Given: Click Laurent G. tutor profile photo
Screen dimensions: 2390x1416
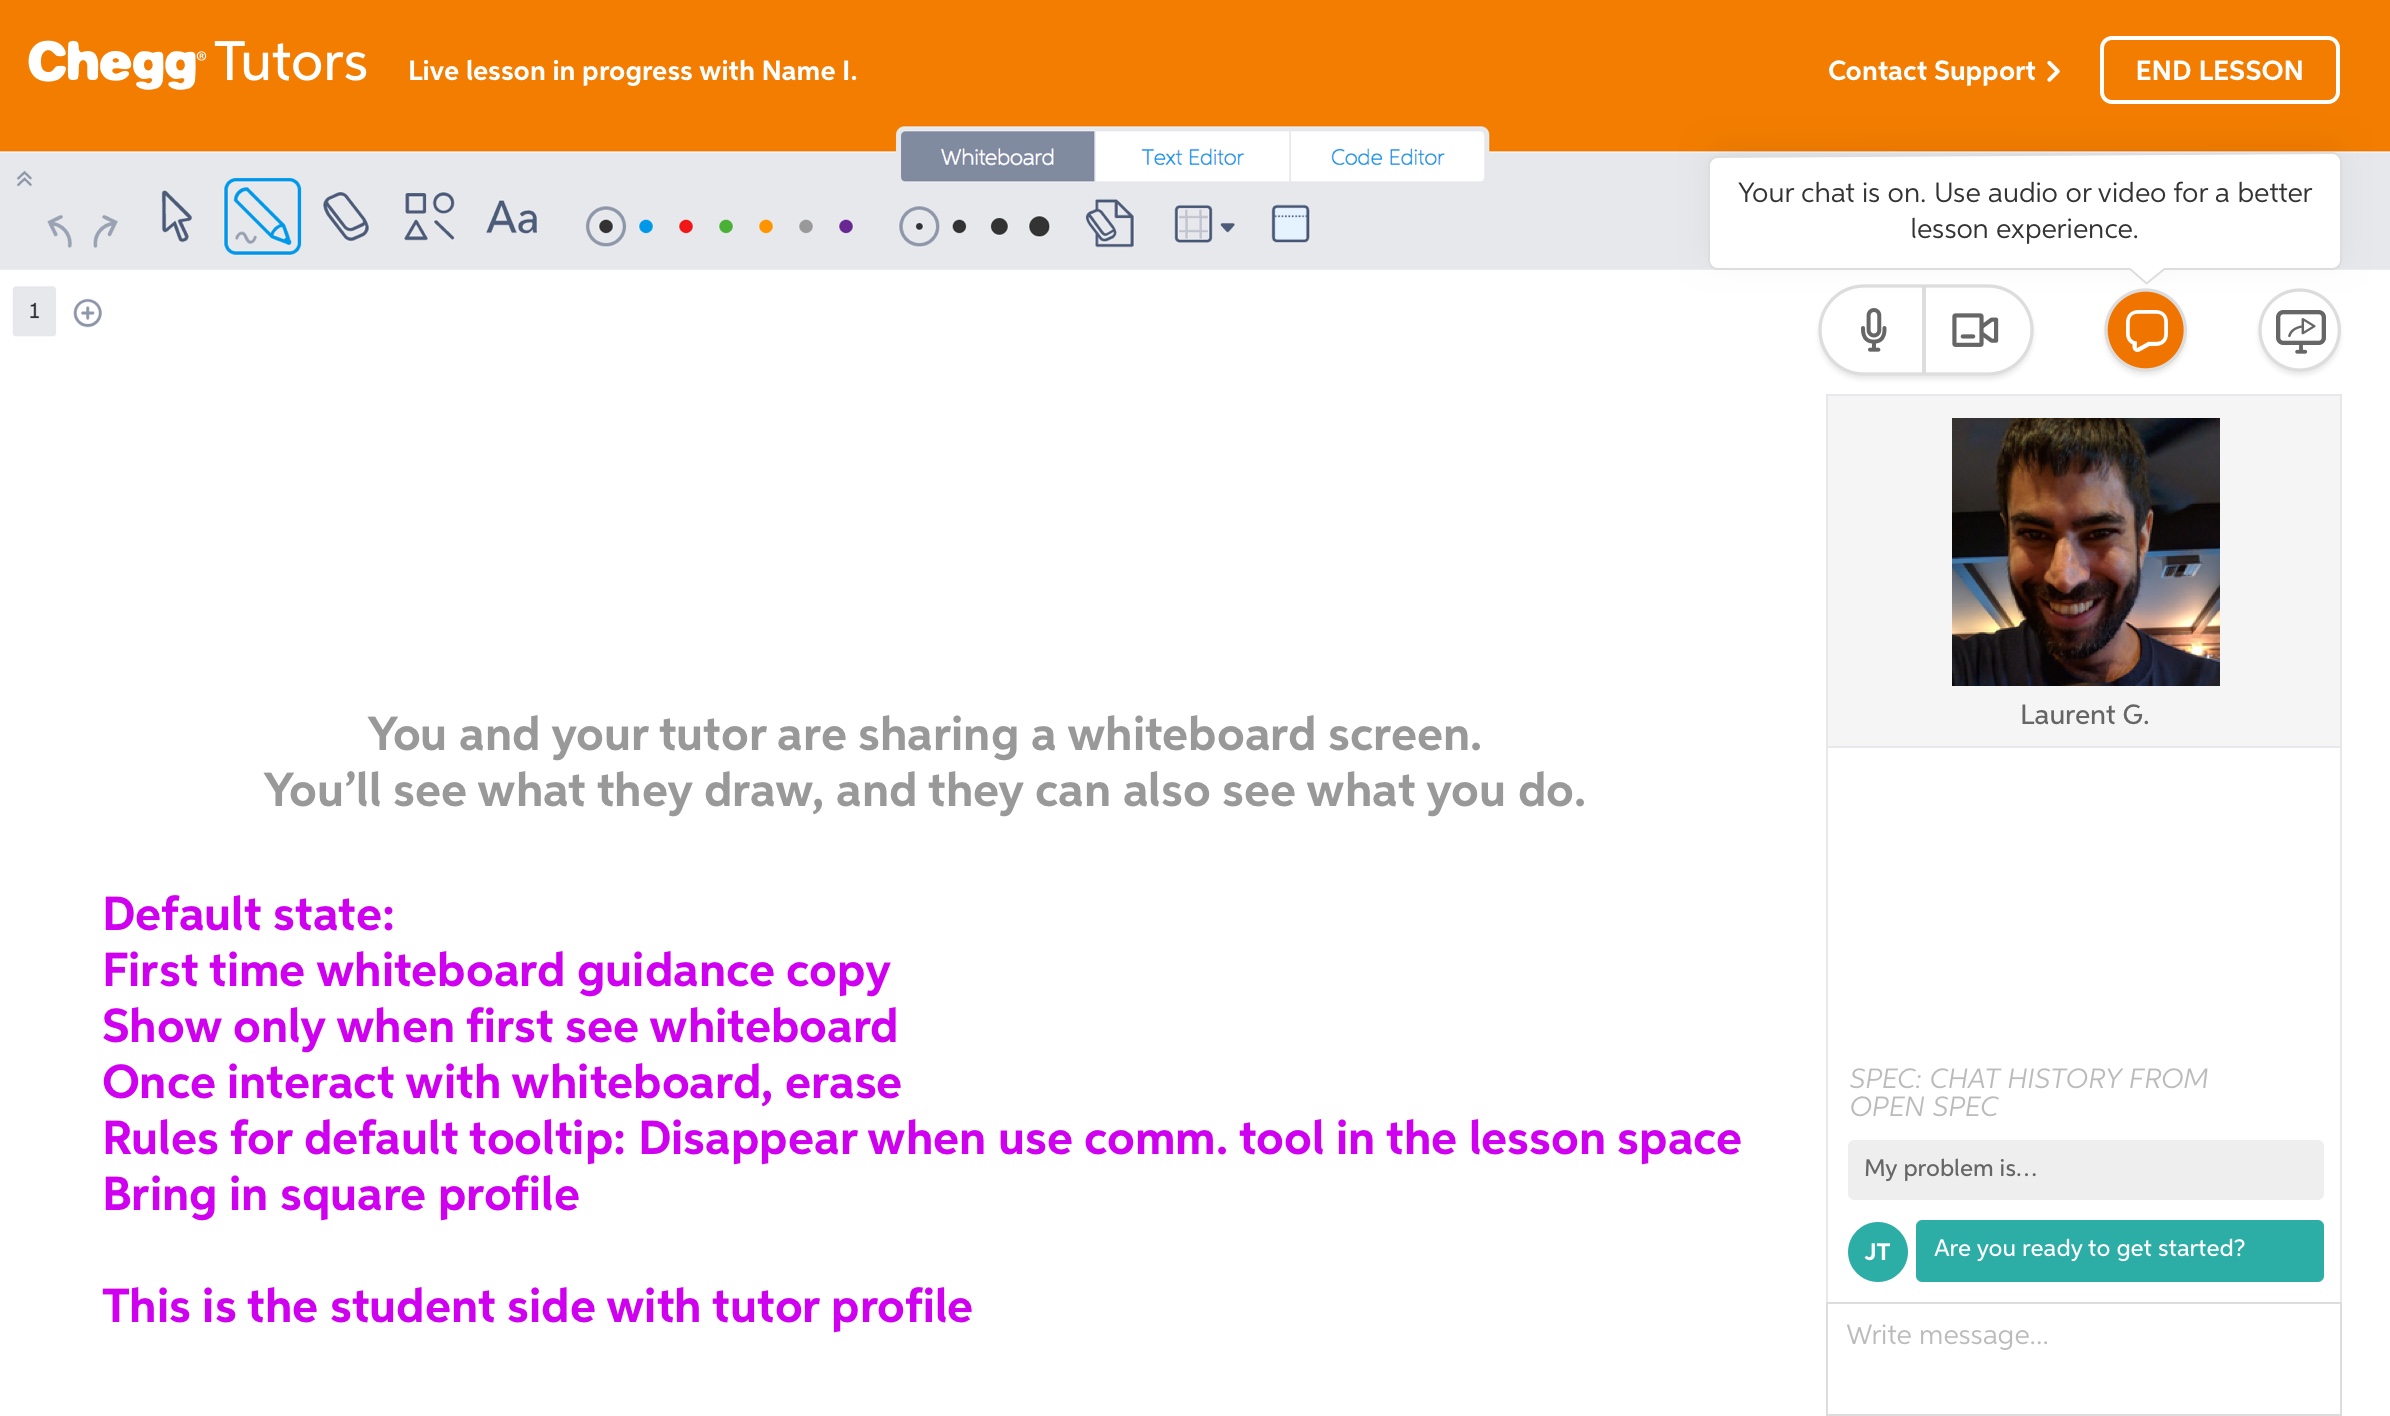Looking at the screenshot, I should tap(2085, 552).
